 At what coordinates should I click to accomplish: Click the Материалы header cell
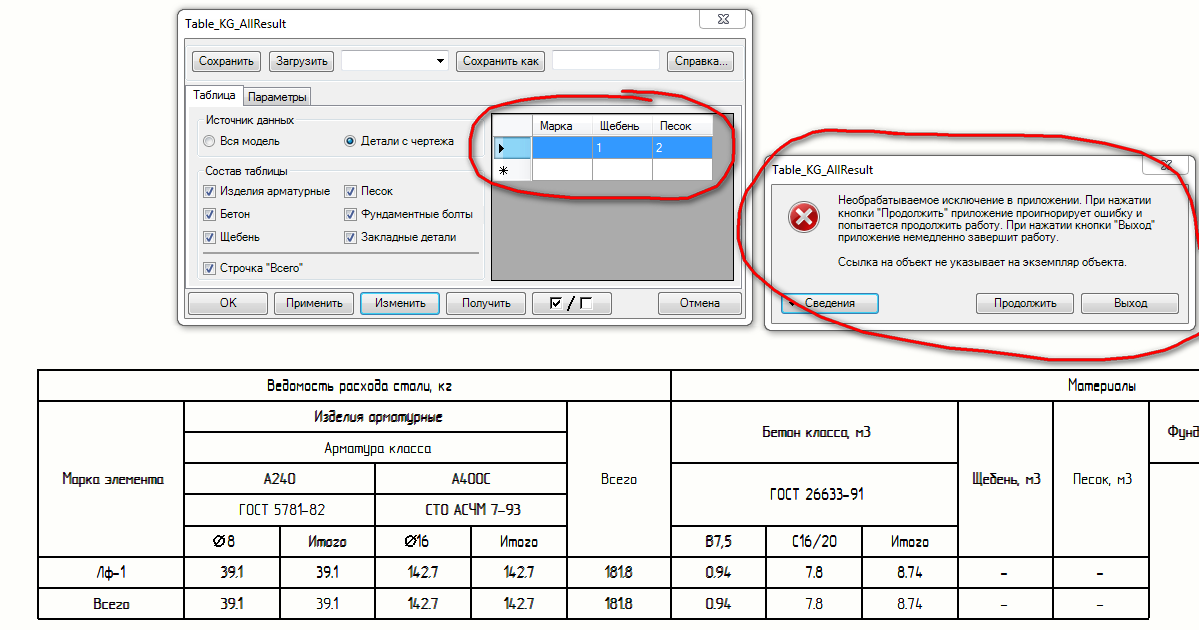(1101, 386)
